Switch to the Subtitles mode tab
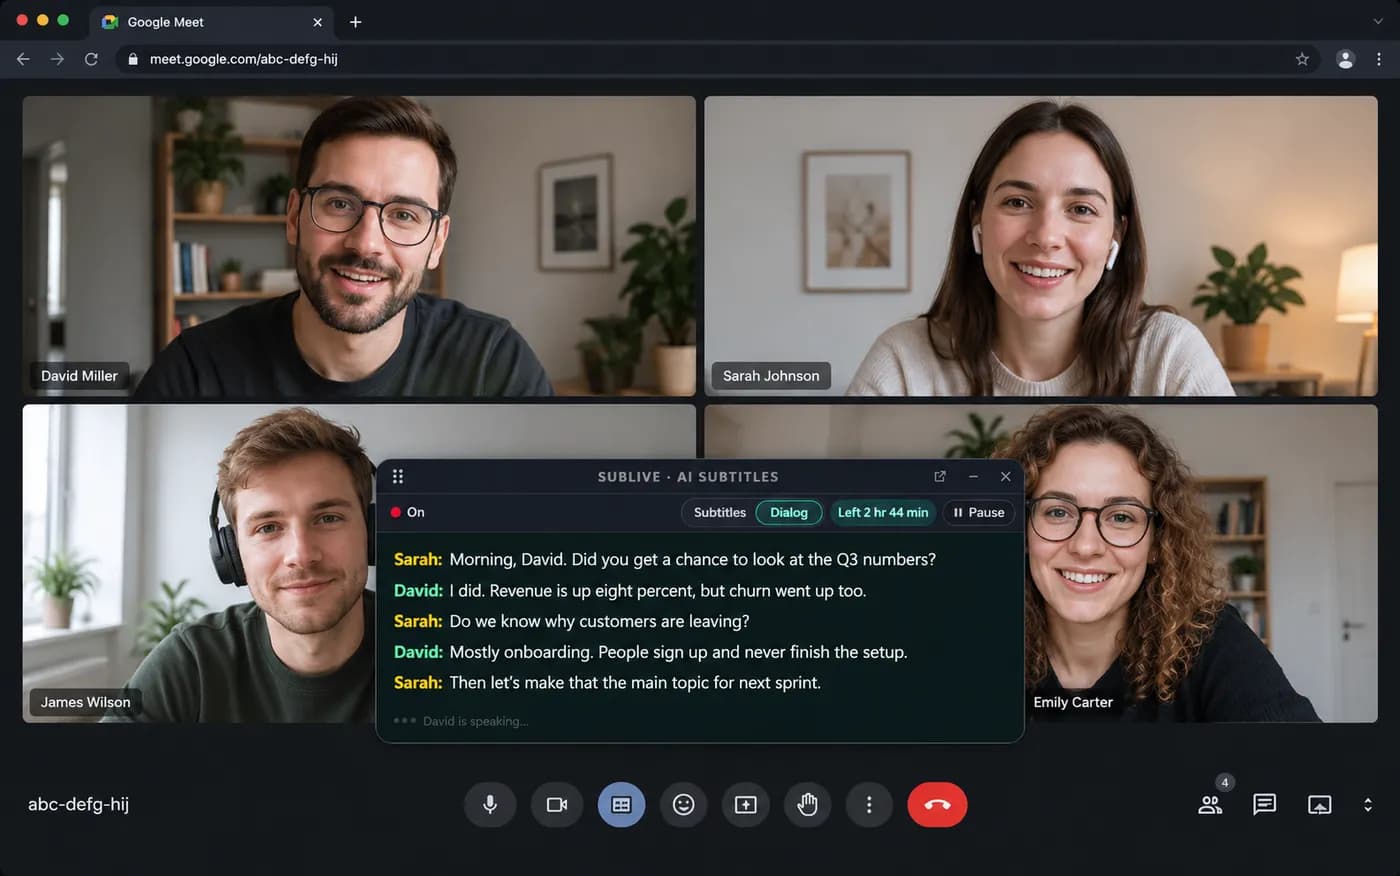 720,513
